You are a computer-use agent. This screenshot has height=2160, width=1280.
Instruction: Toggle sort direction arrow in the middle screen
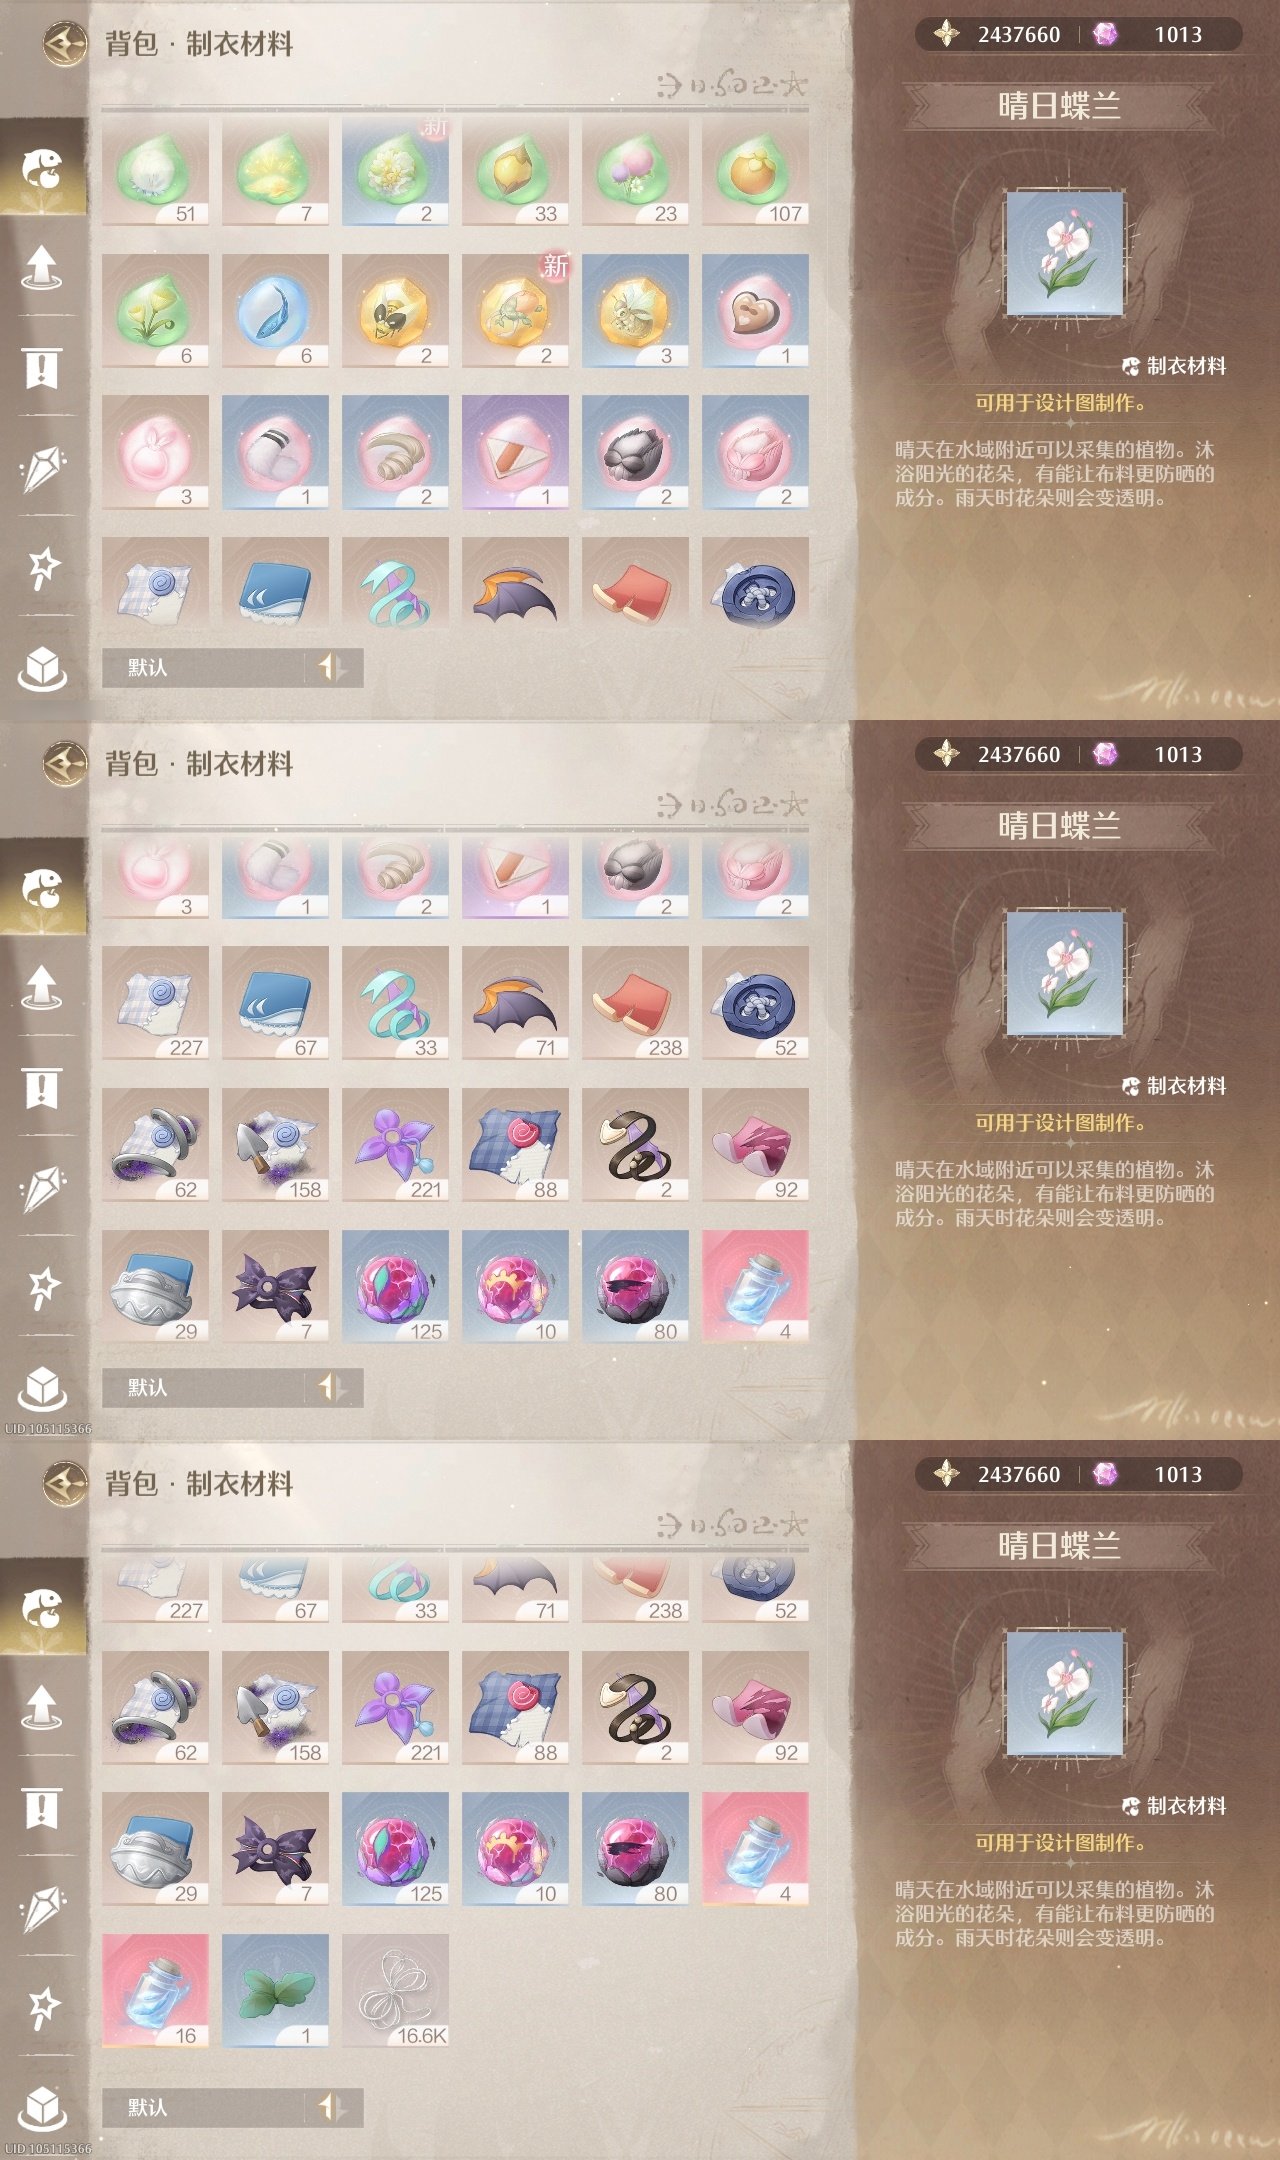[x=333, y=1387]
